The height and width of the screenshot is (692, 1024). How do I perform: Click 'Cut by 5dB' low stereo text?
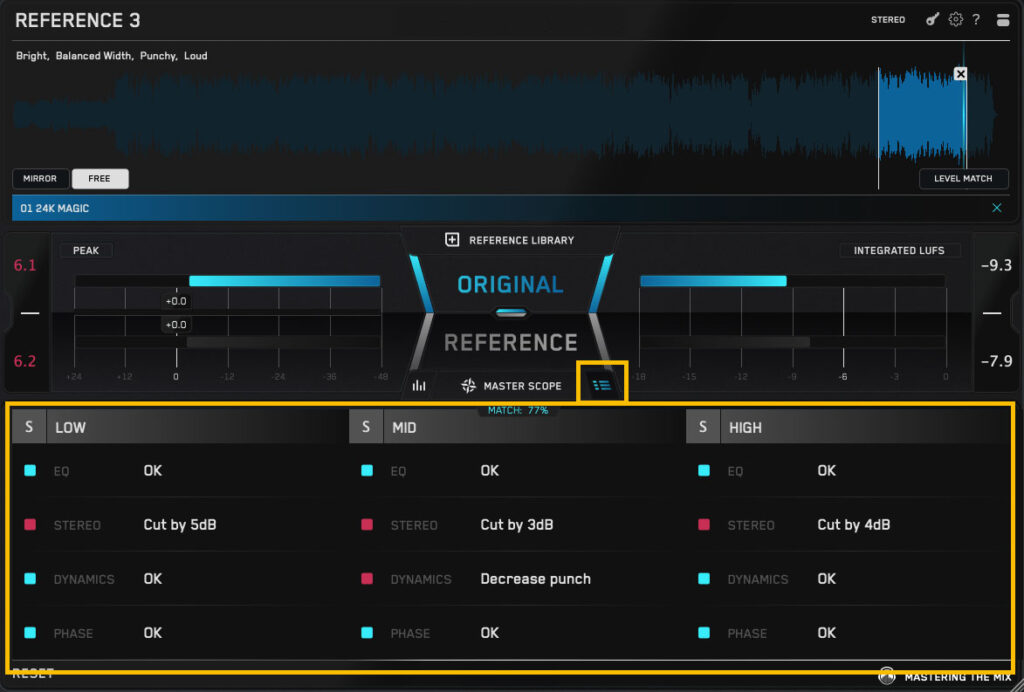point(180,525)
